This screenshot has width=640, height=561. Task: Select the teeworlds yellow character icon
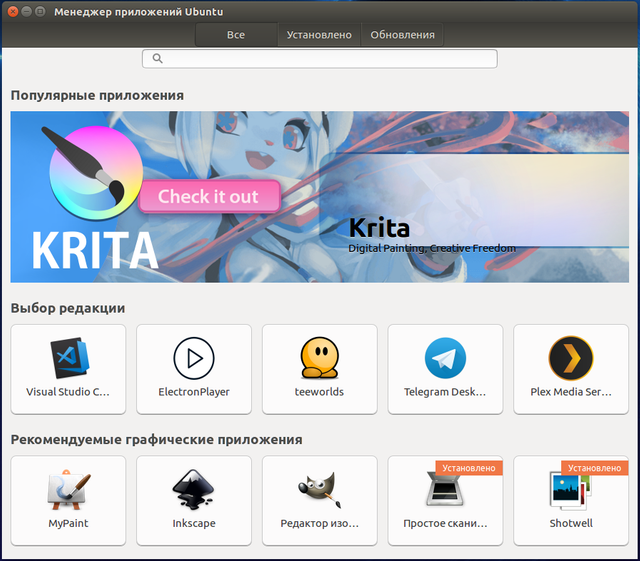coord(320,358)
